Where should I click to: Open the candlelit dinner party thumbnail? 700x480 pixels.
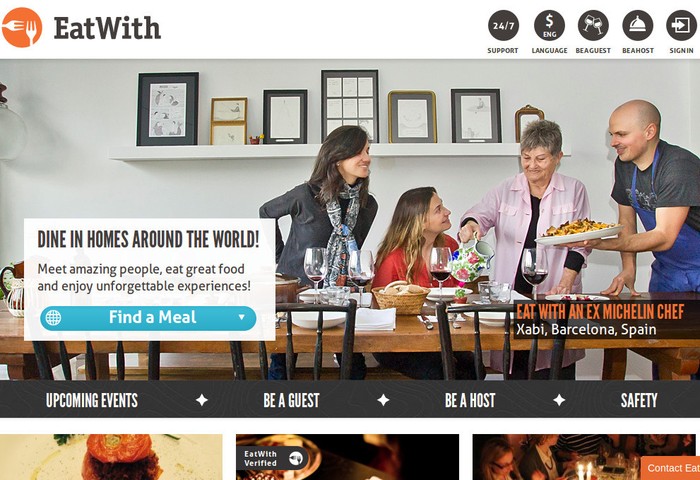pos(584,457)
